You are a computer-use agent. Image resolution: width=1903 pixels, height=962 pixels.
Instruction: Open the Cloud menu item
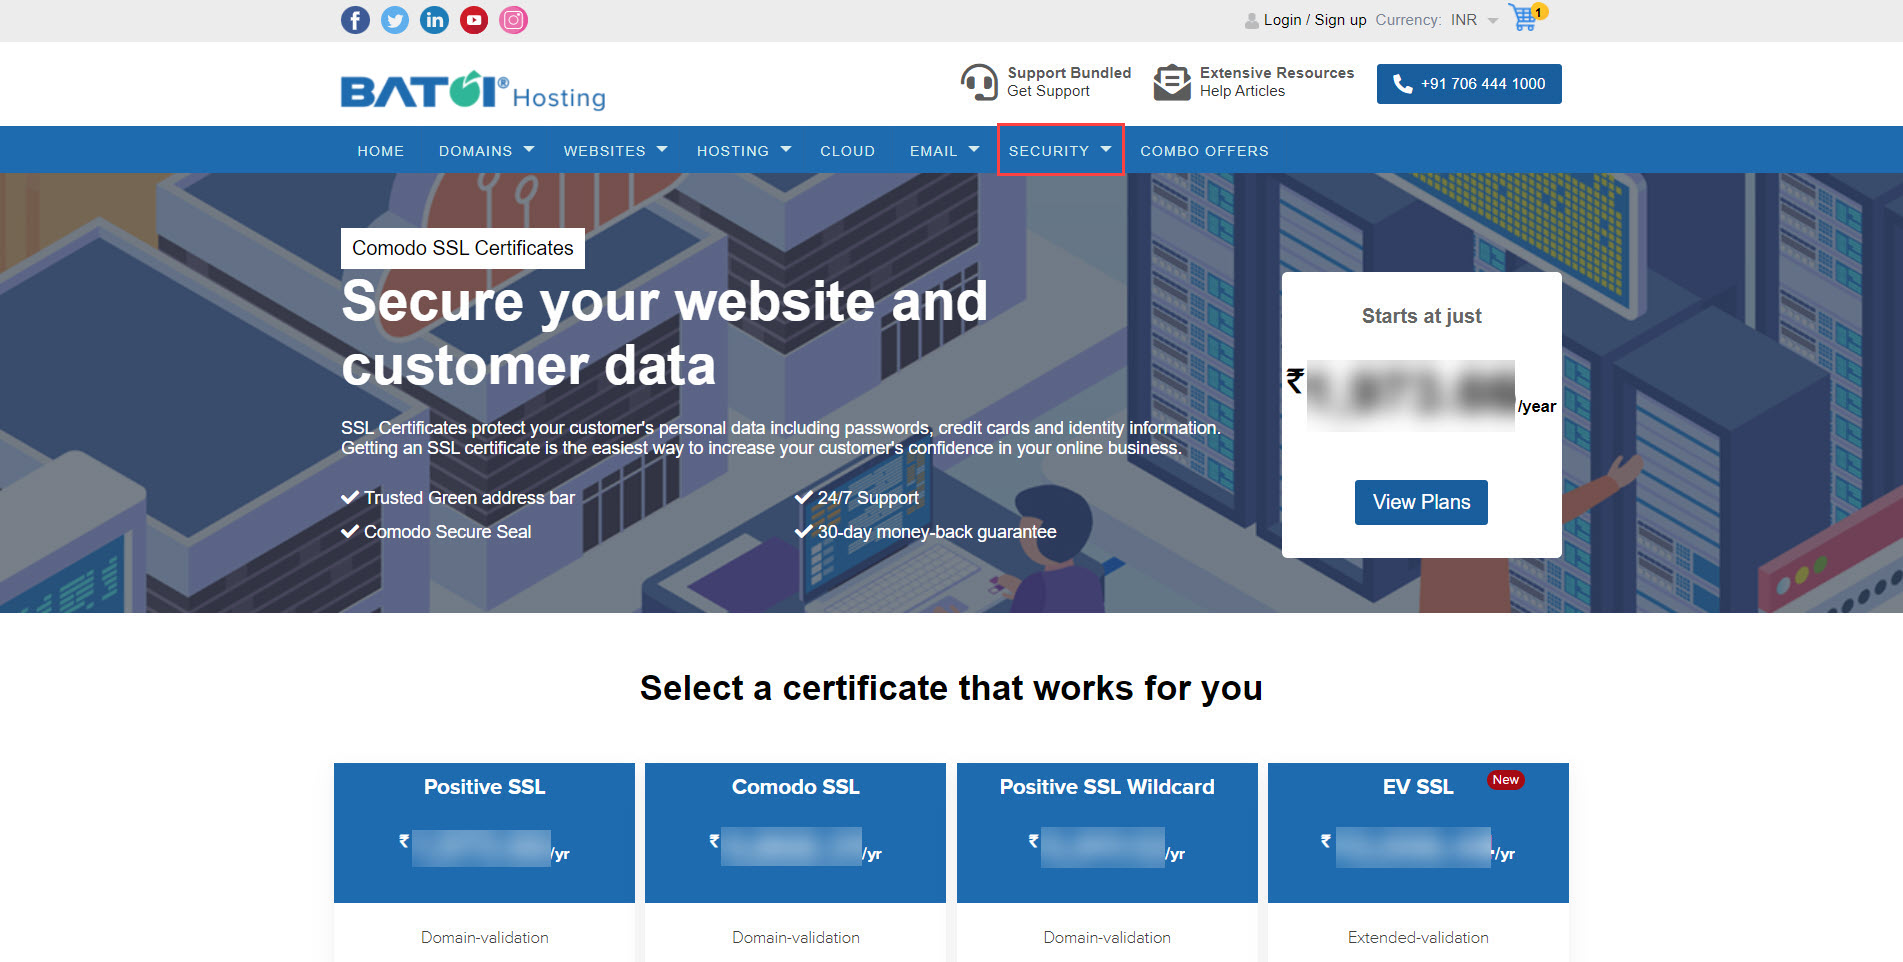pyautogui.click(x=848, y=151)
